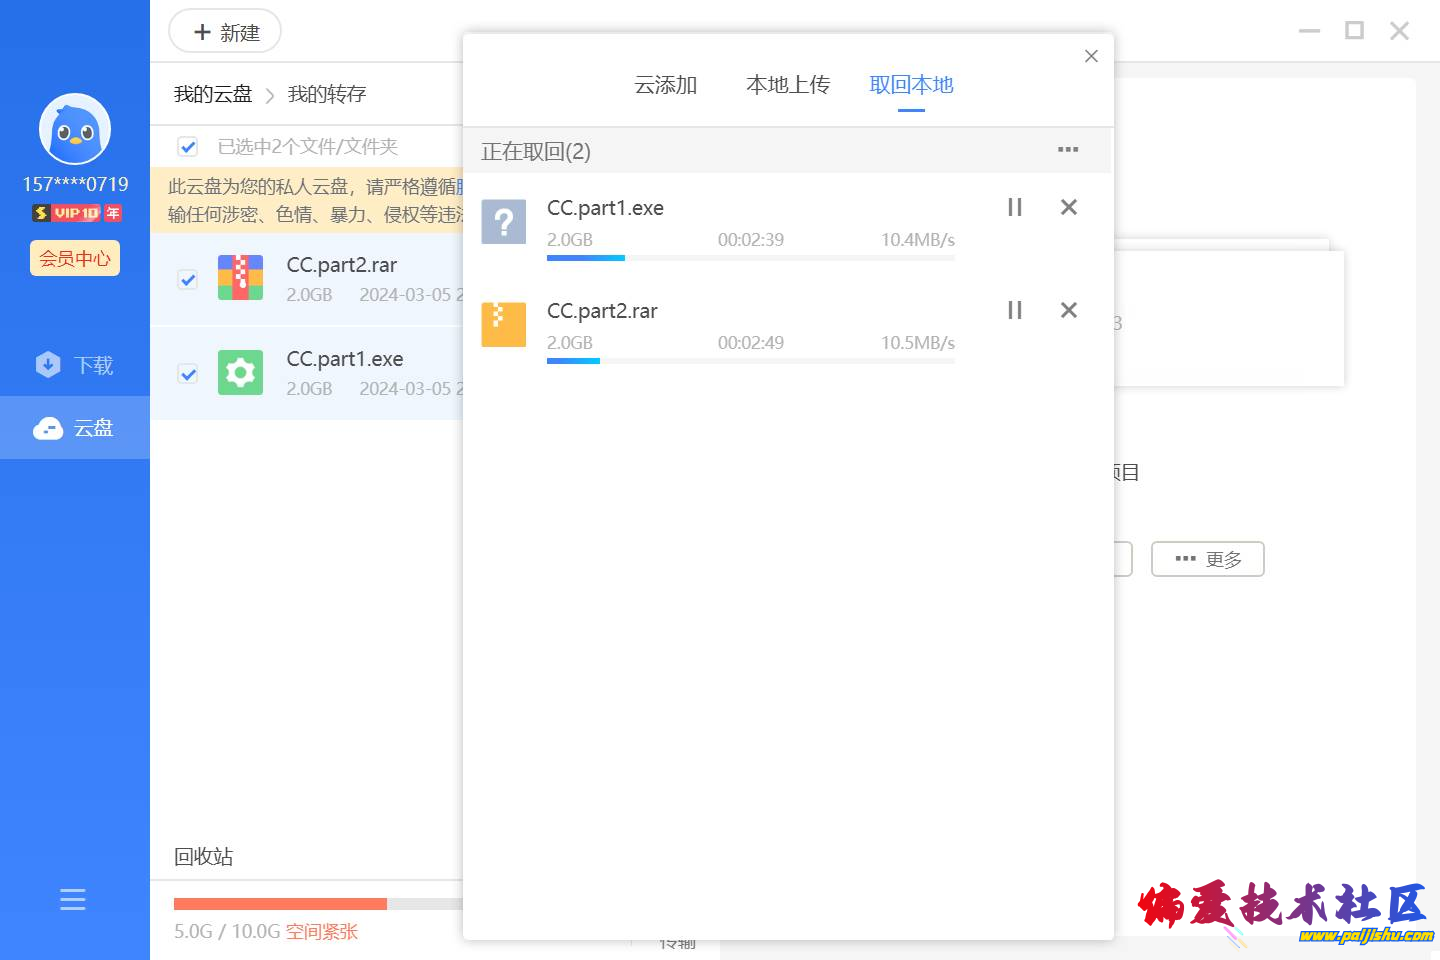The width and height of the screenshot is (1440, 960).
Task: Click the blue bird user avatar
Action: [75, 129]
